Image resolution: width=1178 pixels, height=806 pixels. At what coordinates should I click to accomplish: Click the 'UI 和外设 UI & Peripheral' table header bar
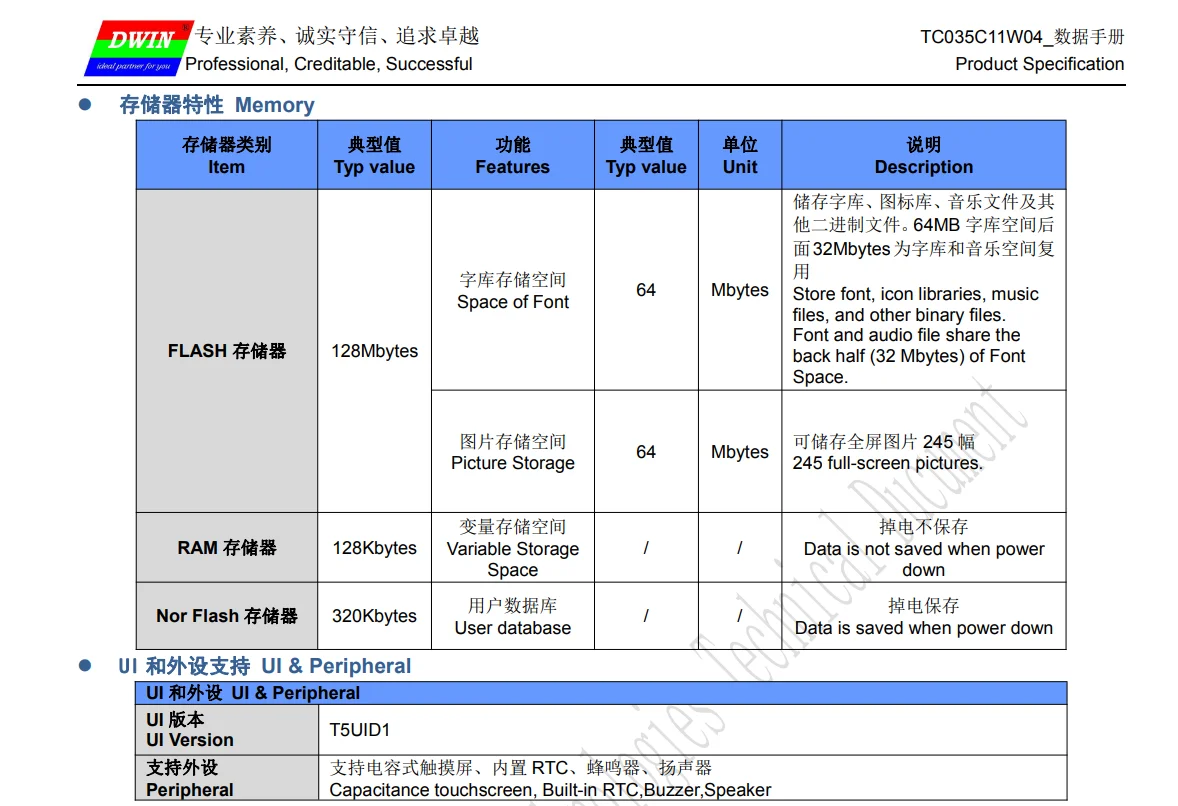tap(601, 693)
